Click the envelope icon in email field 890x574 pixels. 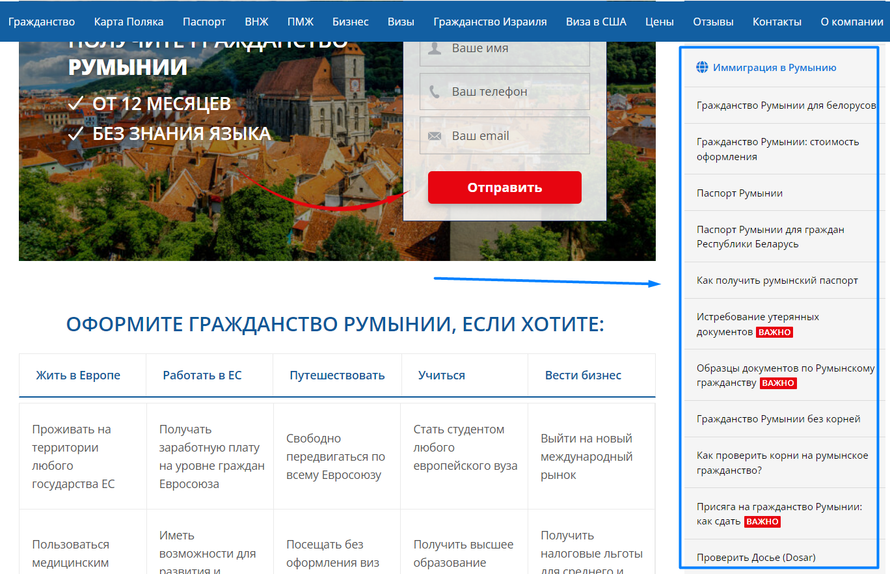pyautogui.click(x=434, y=136)
